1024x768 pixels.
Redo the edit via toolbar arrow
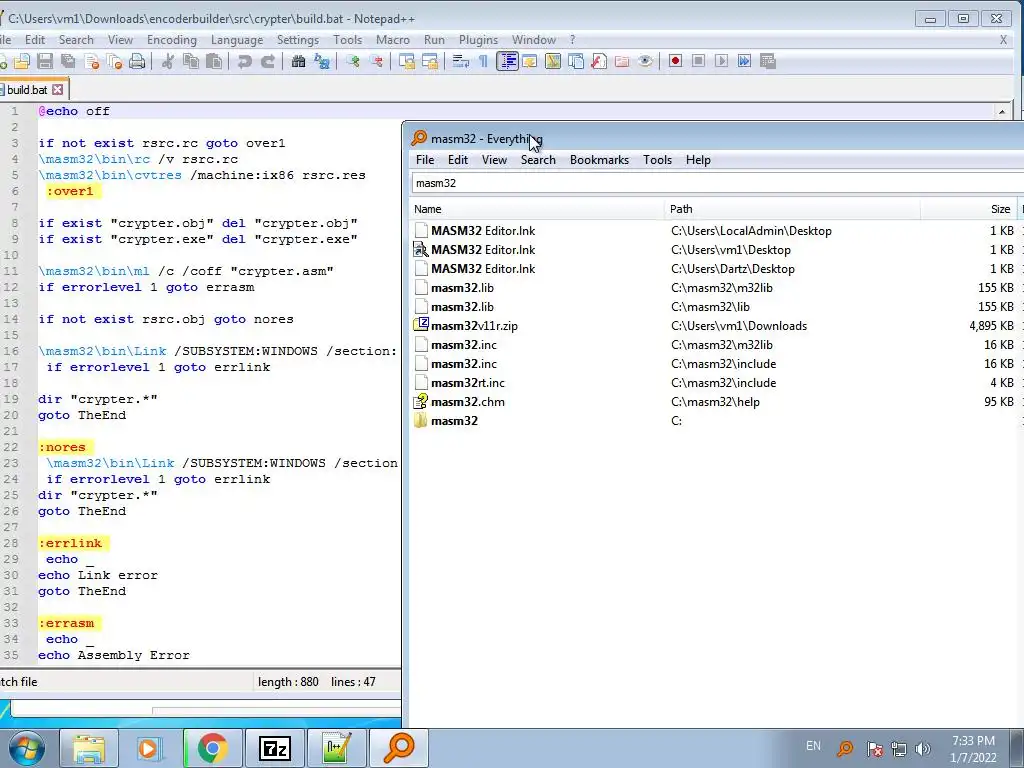point(268,61)
